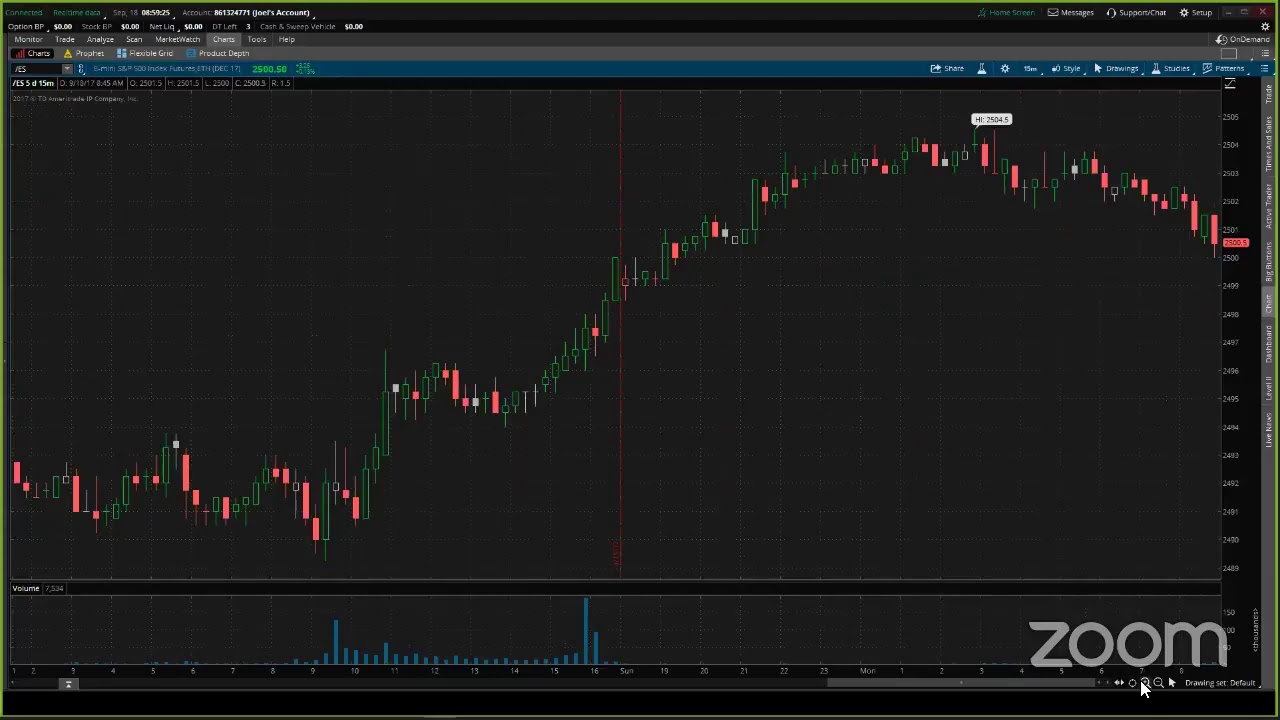Open the Drawing set: Default selector
The image size is (1280, 720).
(1220, 683)
